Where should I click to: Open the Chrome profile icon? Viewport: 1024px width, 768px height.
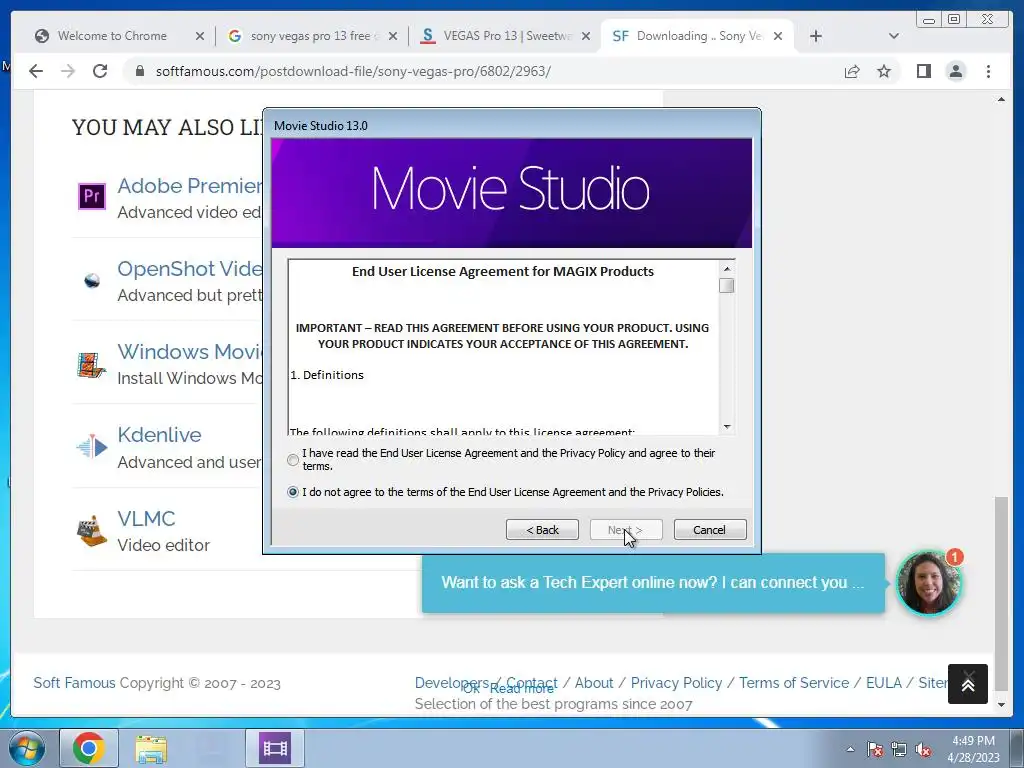coord(955,71)
